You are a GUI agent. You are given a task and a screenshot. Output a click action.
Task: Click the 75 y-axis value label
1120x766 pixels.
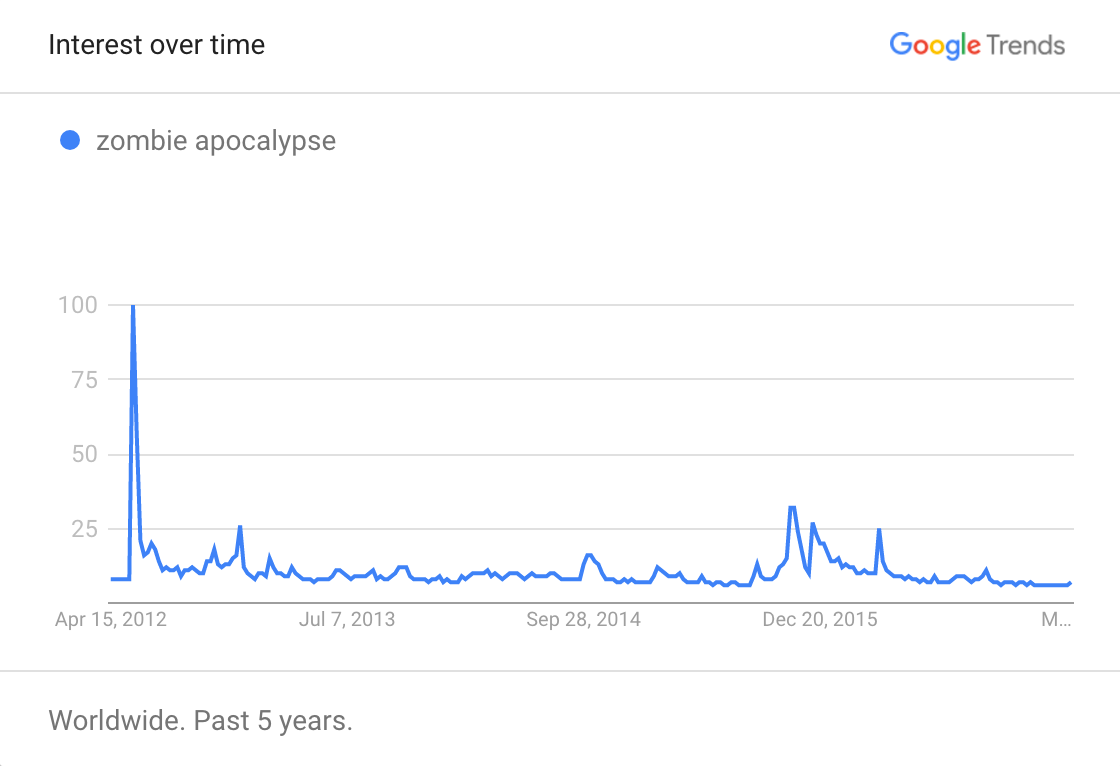click(84, 380)
